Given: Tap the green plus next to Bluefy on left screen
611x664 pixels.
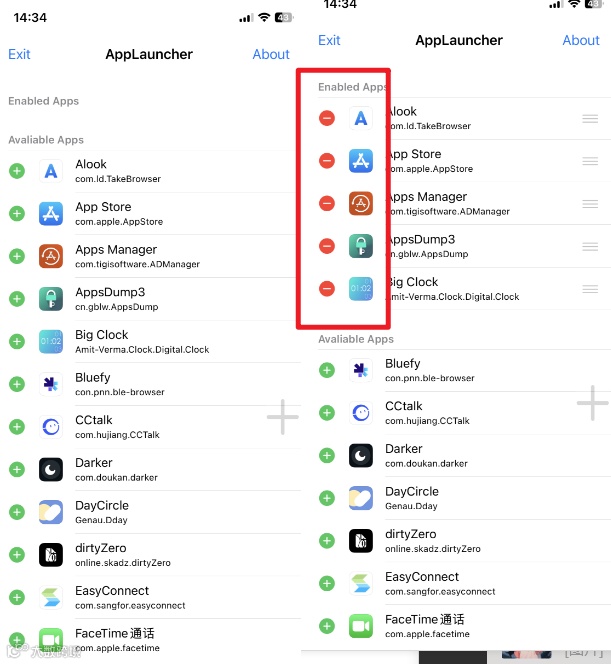Looking at the screenshot, I should point(17,384).
